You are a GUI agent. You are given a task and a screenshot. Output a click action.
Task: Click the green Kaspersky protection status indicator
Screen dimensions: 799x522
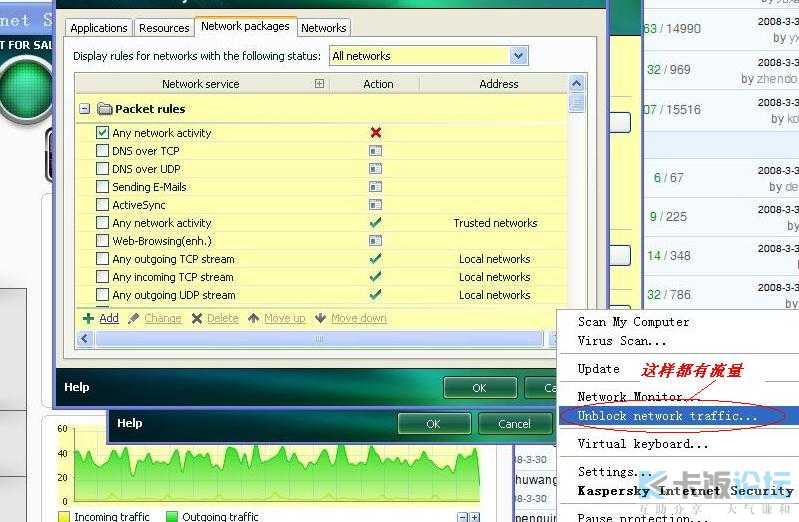pyautogui.click(x=25, y=88)
